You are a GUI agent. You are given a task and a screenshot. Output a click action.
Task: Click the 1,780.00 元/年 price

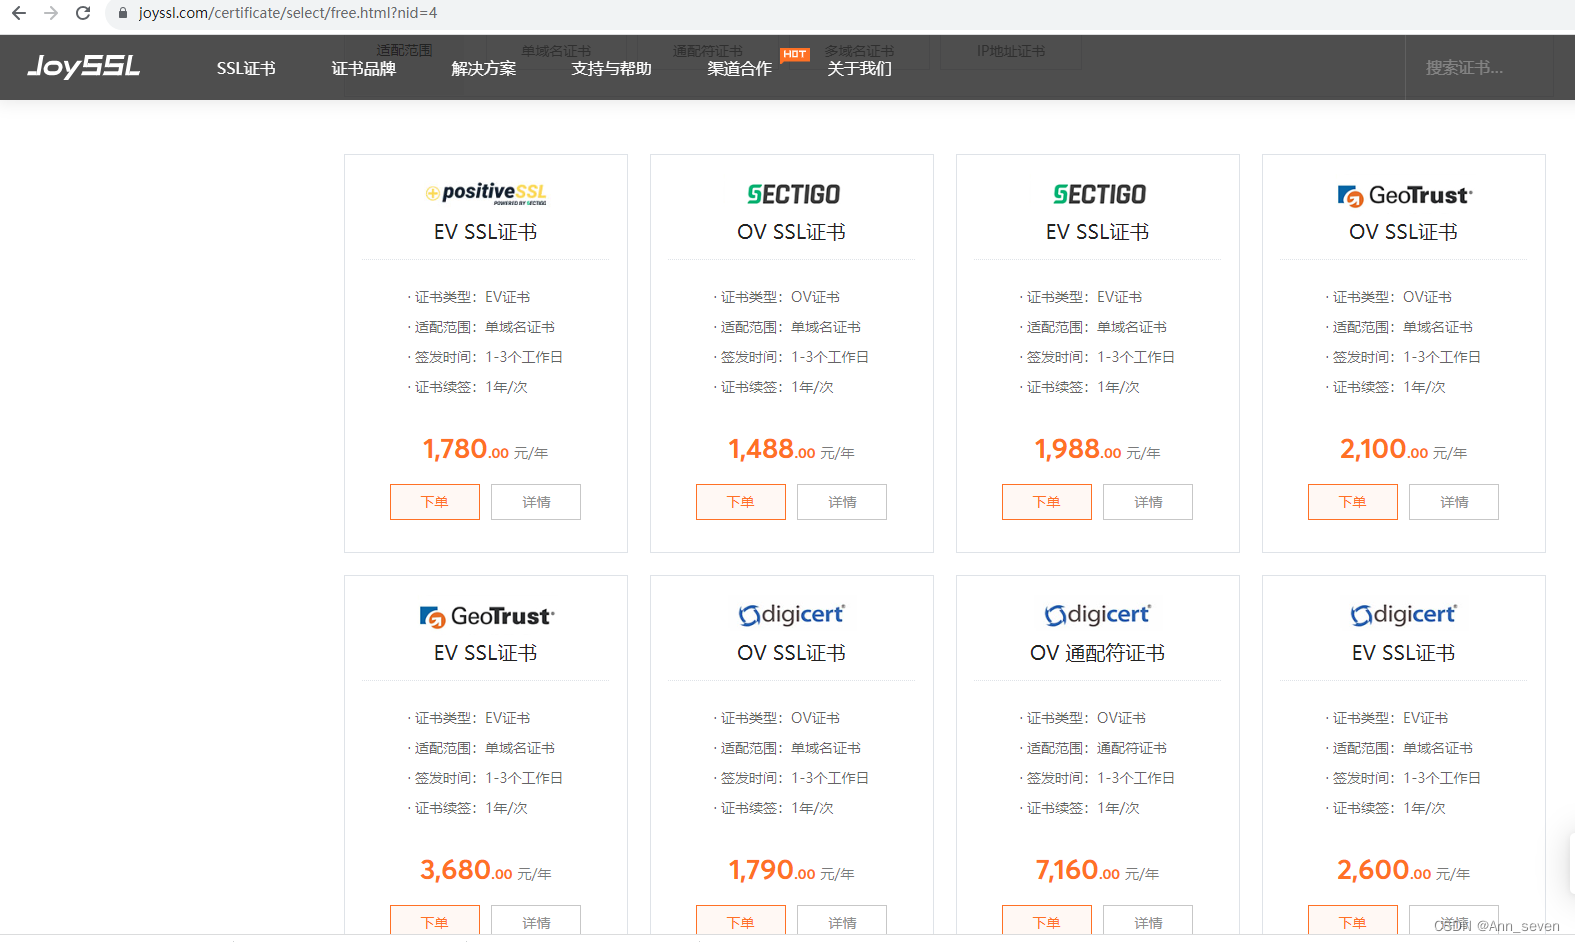(486, 450)
